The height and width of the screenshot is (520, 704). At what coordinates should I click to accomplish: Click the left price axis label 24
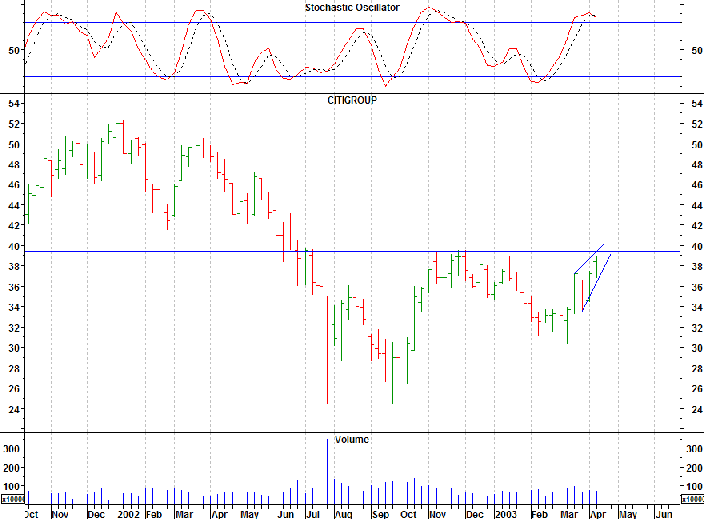tap(14, 409)
